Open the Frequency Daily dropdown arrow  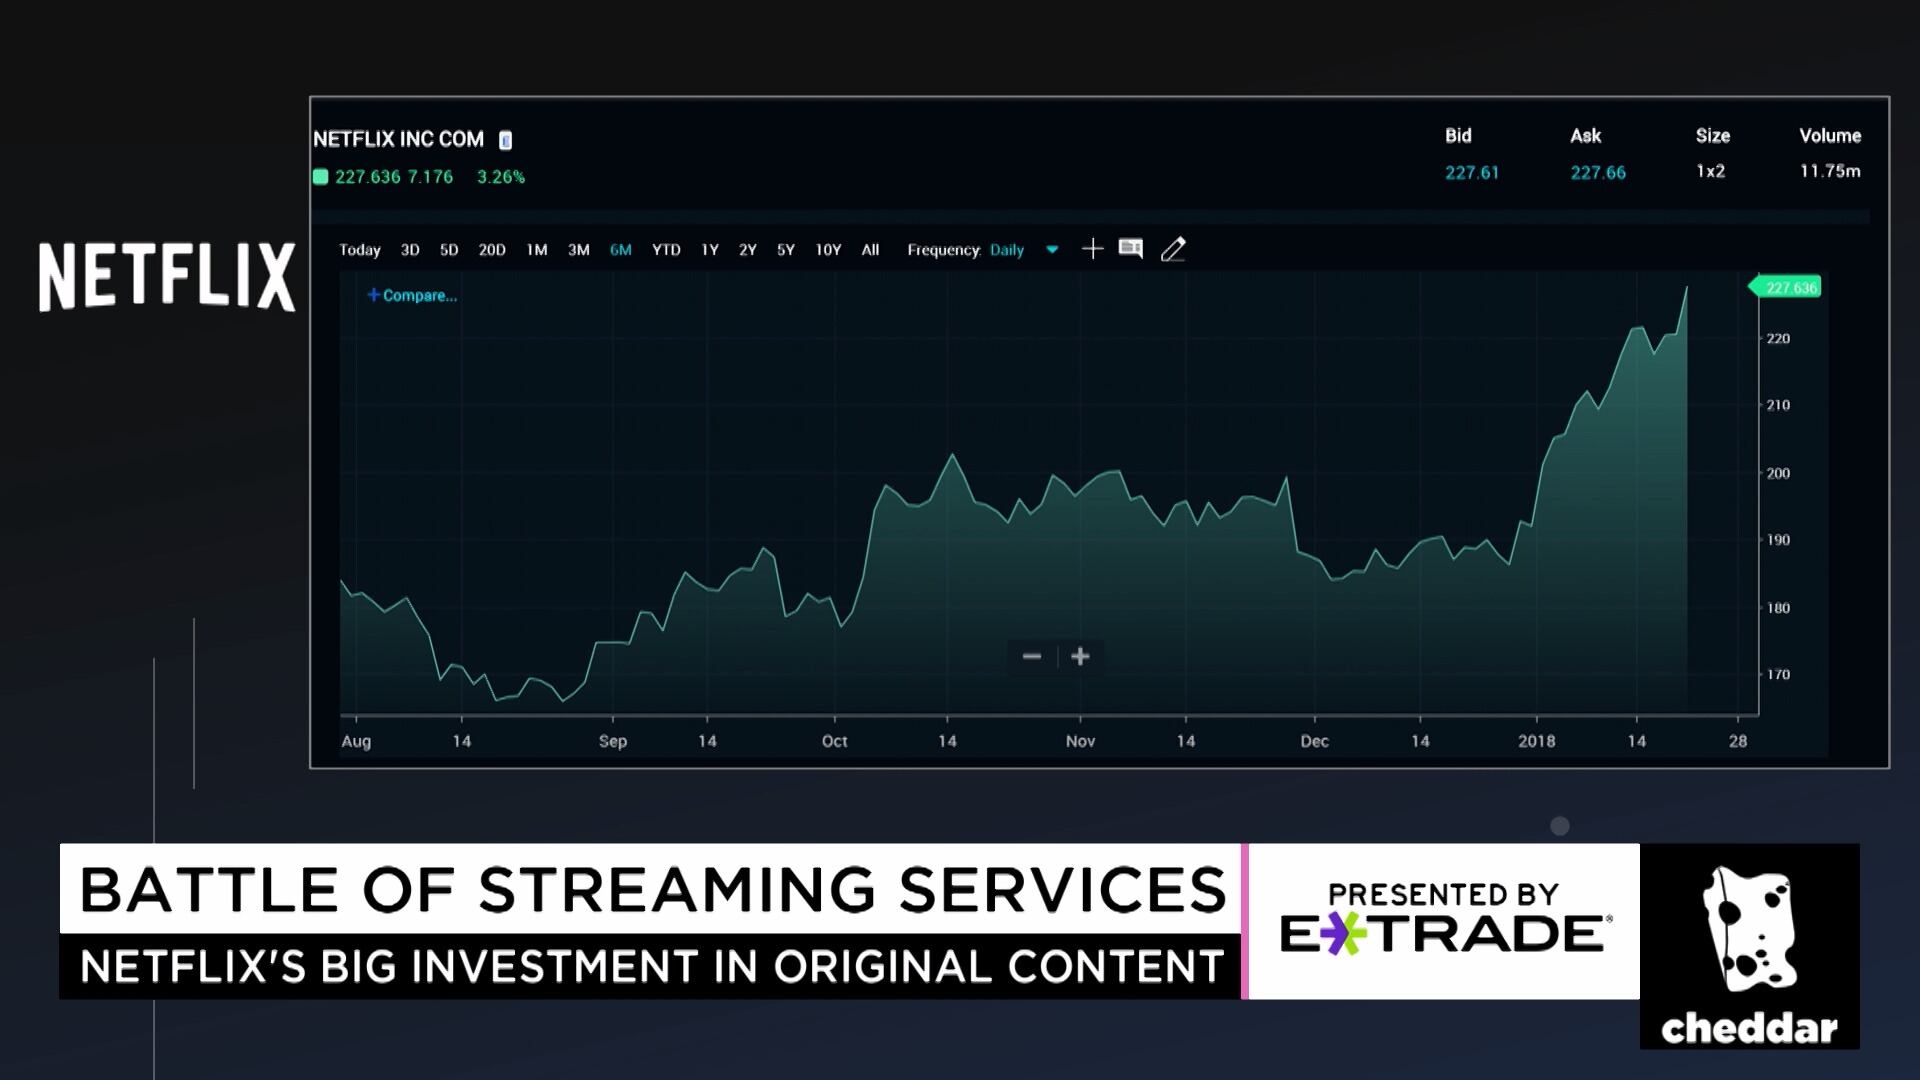(1052, 250)
